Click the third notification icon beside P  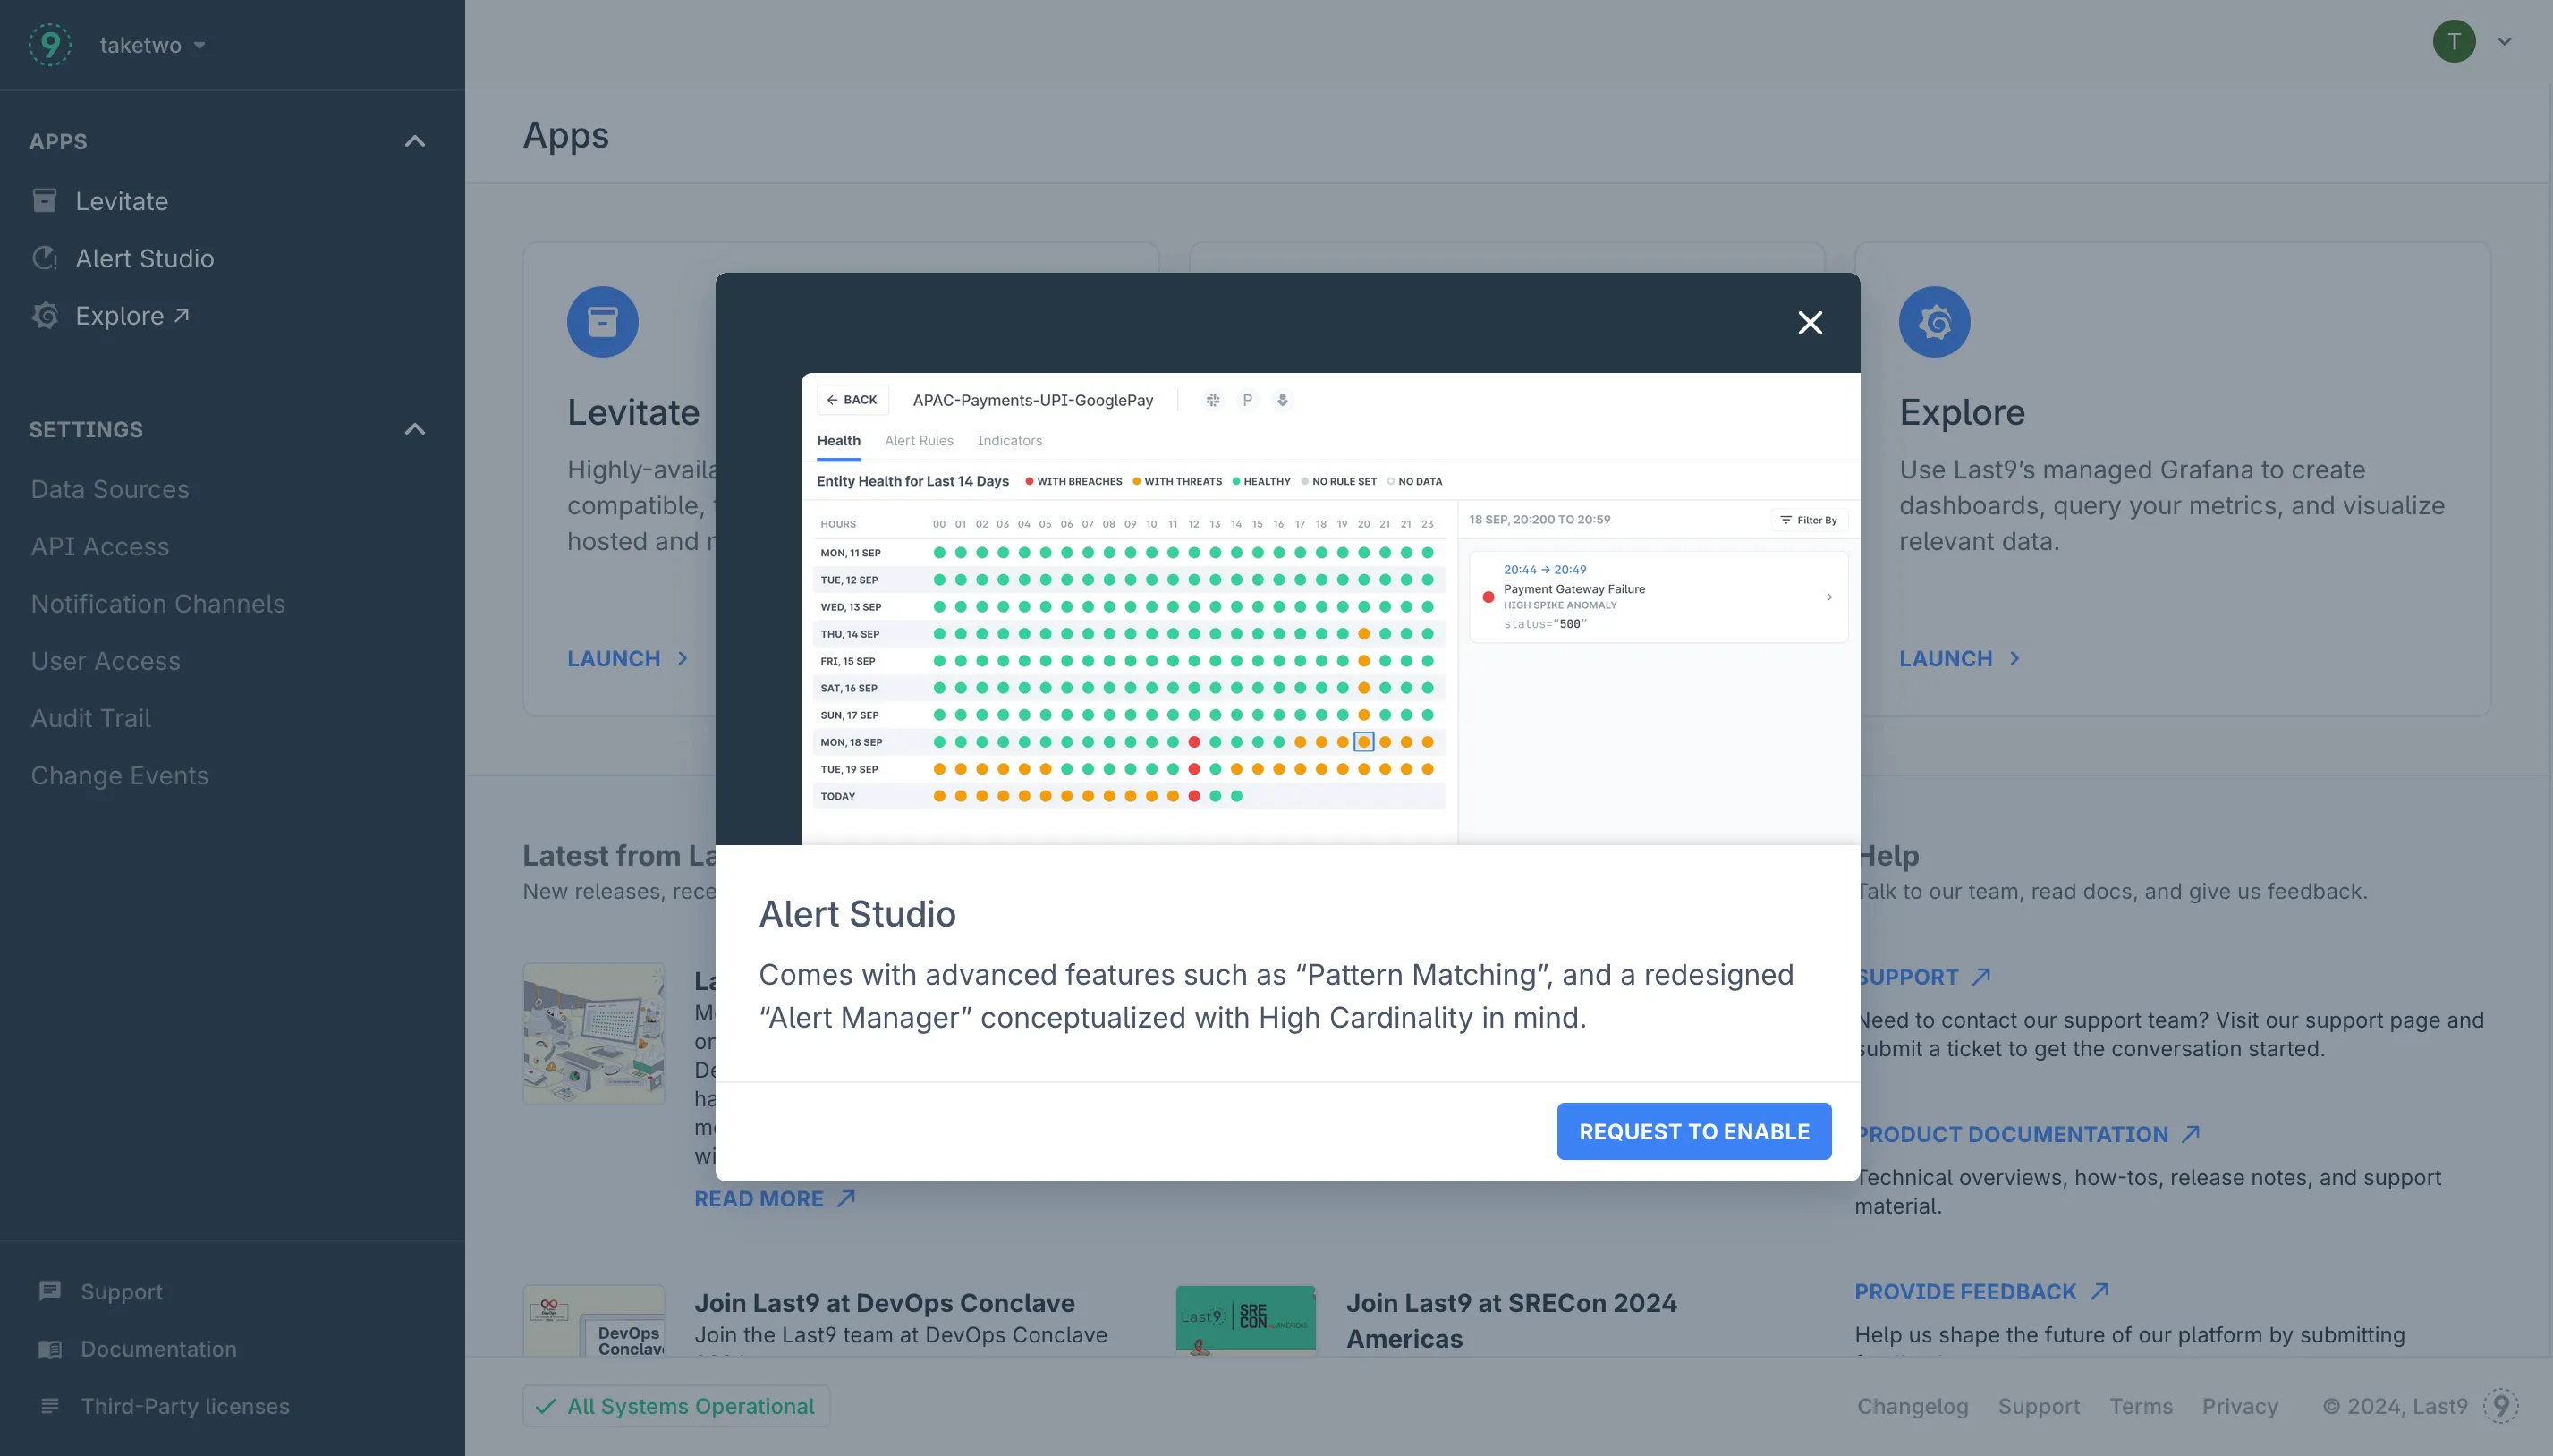1282,400
